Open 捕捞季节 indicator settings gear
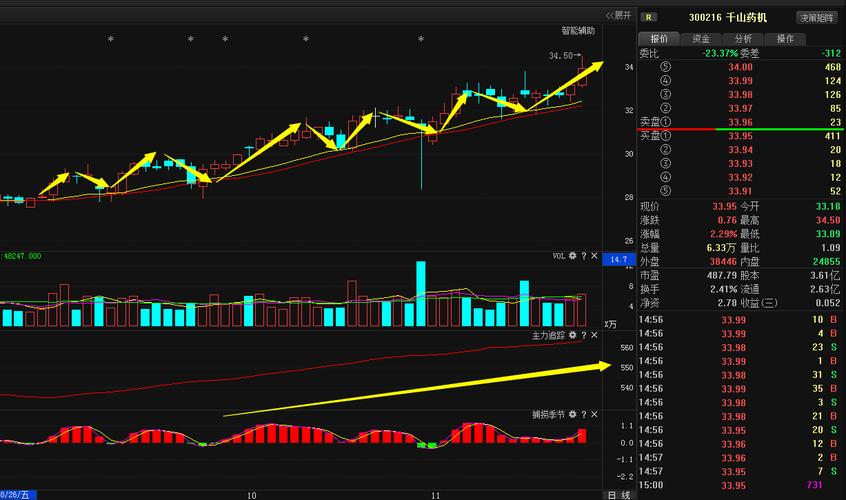Screen dimensions: 846x500 [573, 414]
